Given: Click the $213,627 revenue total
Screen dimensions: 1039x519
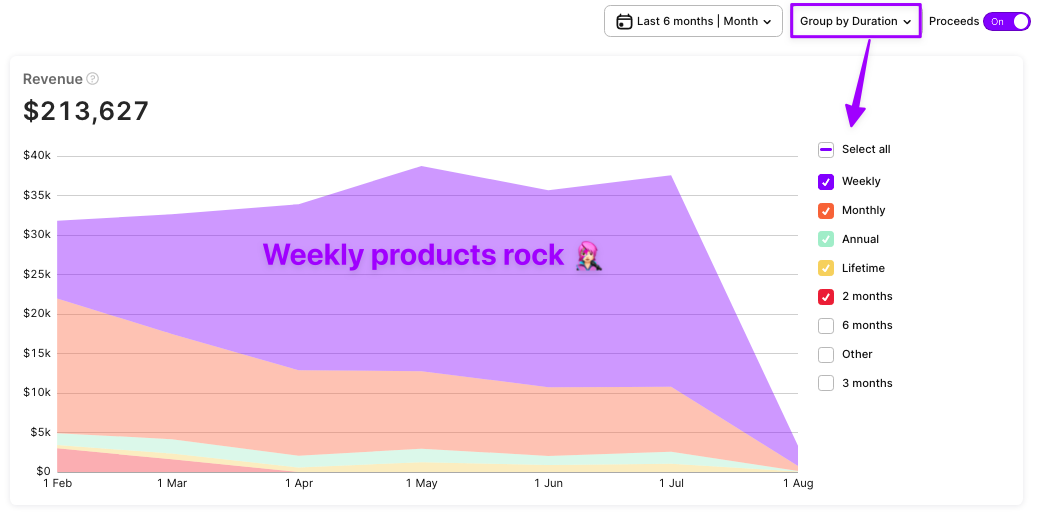Looking at the screenshot, I should [86, 111].
